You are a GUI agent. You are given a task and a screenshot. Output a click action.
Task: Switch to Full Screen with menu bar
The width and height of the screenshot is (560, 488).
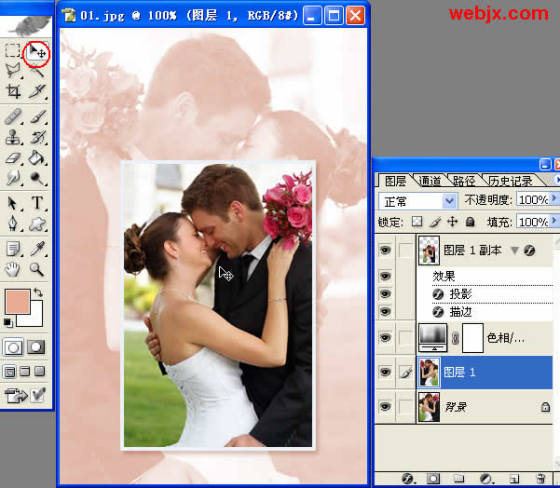click(25, 371)
